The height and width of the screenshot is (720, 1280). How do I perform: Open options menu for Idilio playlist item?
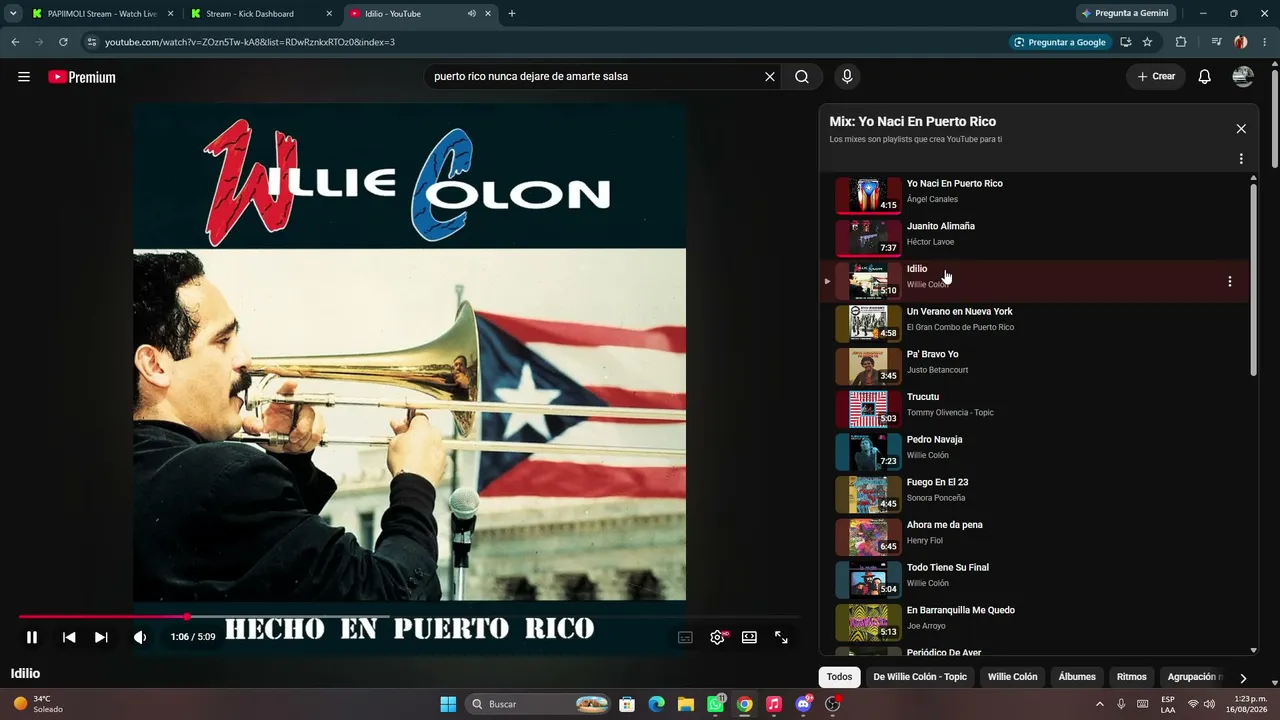click(x=1230, y=282)
